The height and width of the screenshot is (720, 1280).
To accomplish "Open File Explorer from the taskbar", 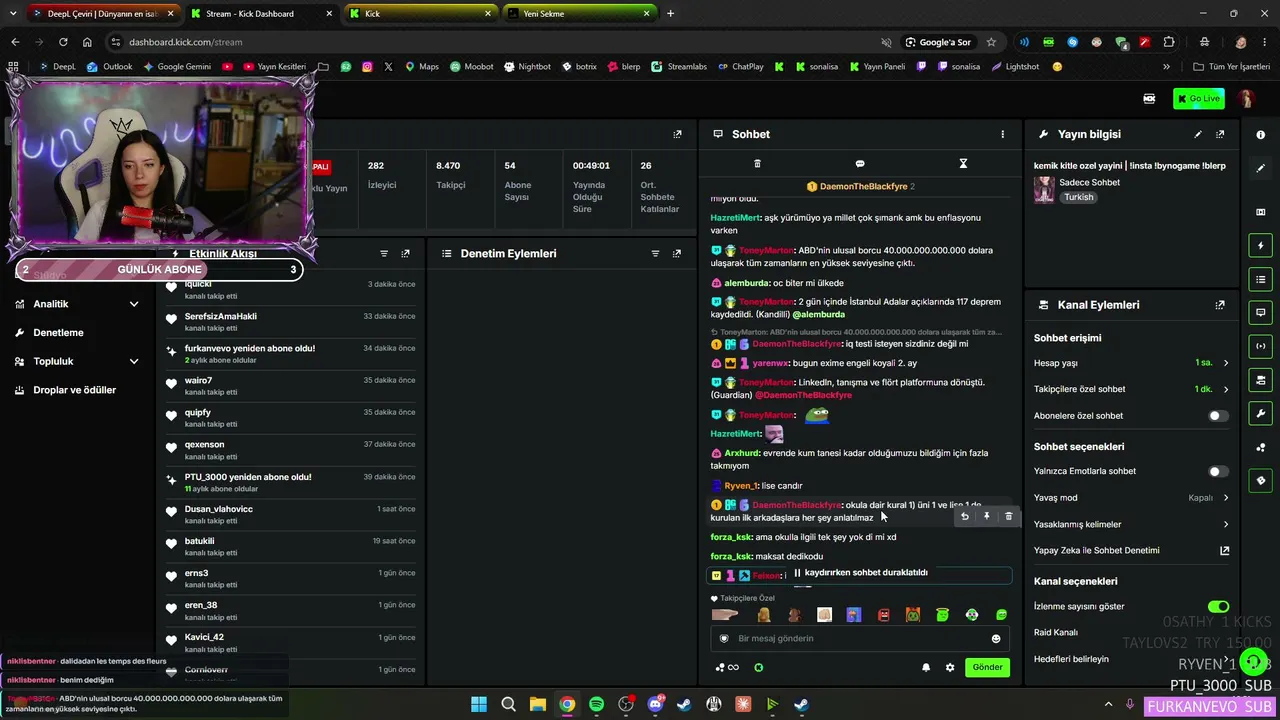I will [x=538, y=704].
